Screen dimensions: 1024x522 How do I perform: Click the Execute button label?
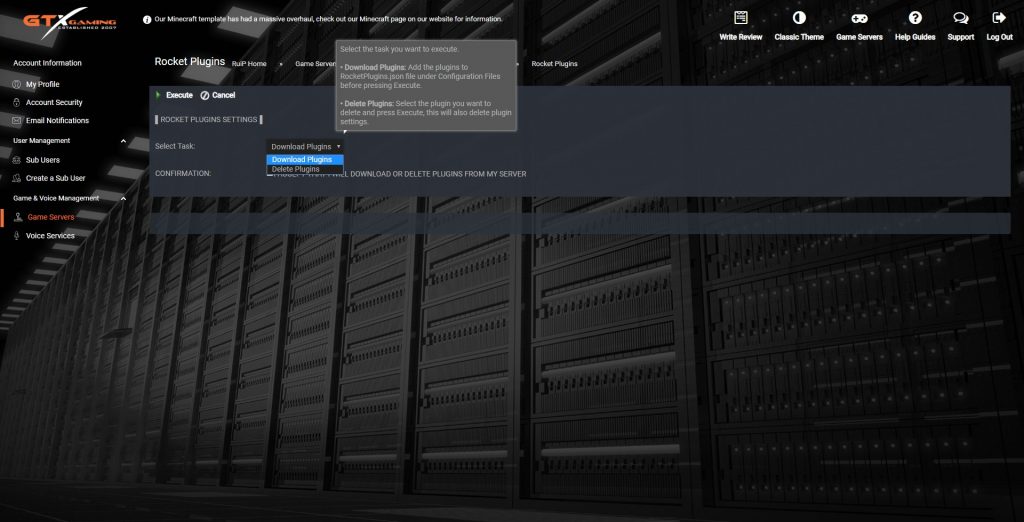click(179, 95)
